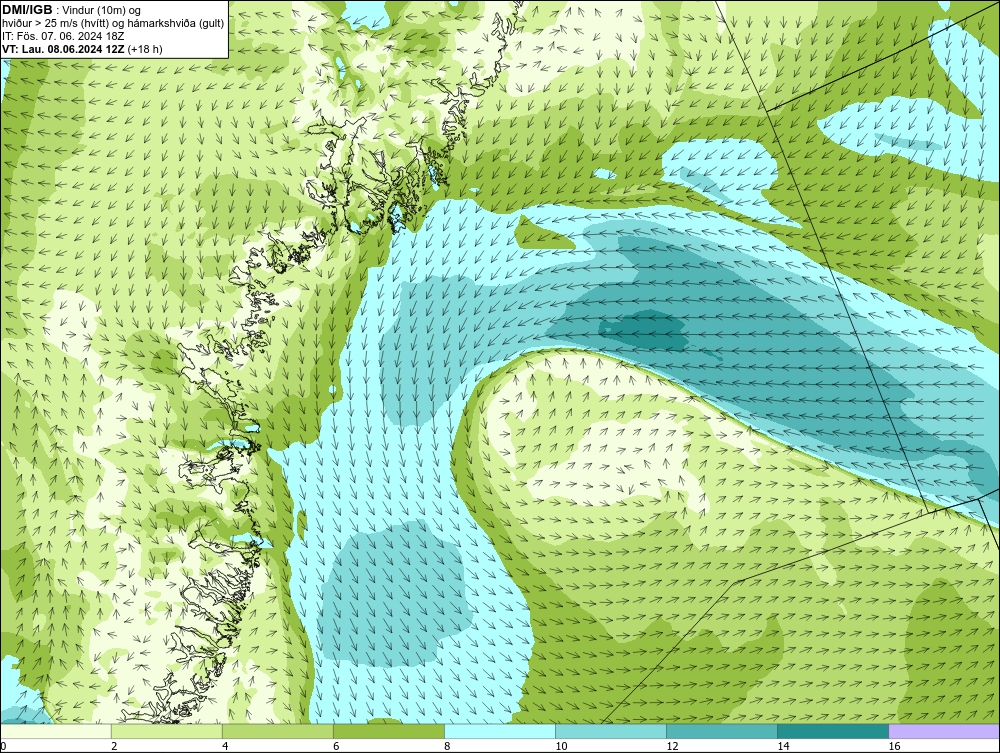Click the 8–10 m/s pale cyan swatch
Screen dimensions: 1000x753
[x=500, y=731]
